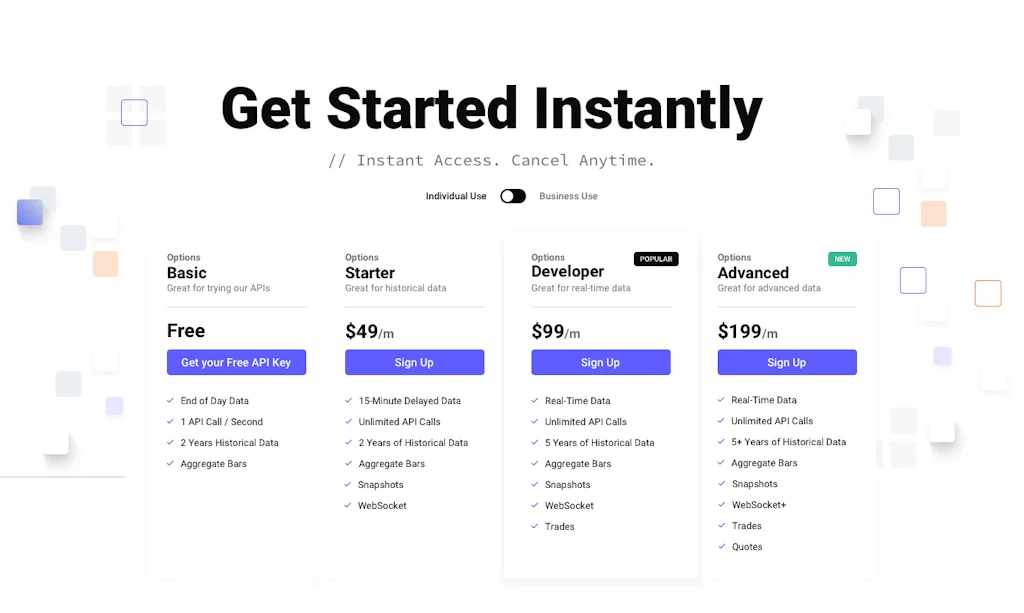This screenshot has height=613, width=1024.
Task: Click the $199/m Advanced price
Action: point(747,331)
